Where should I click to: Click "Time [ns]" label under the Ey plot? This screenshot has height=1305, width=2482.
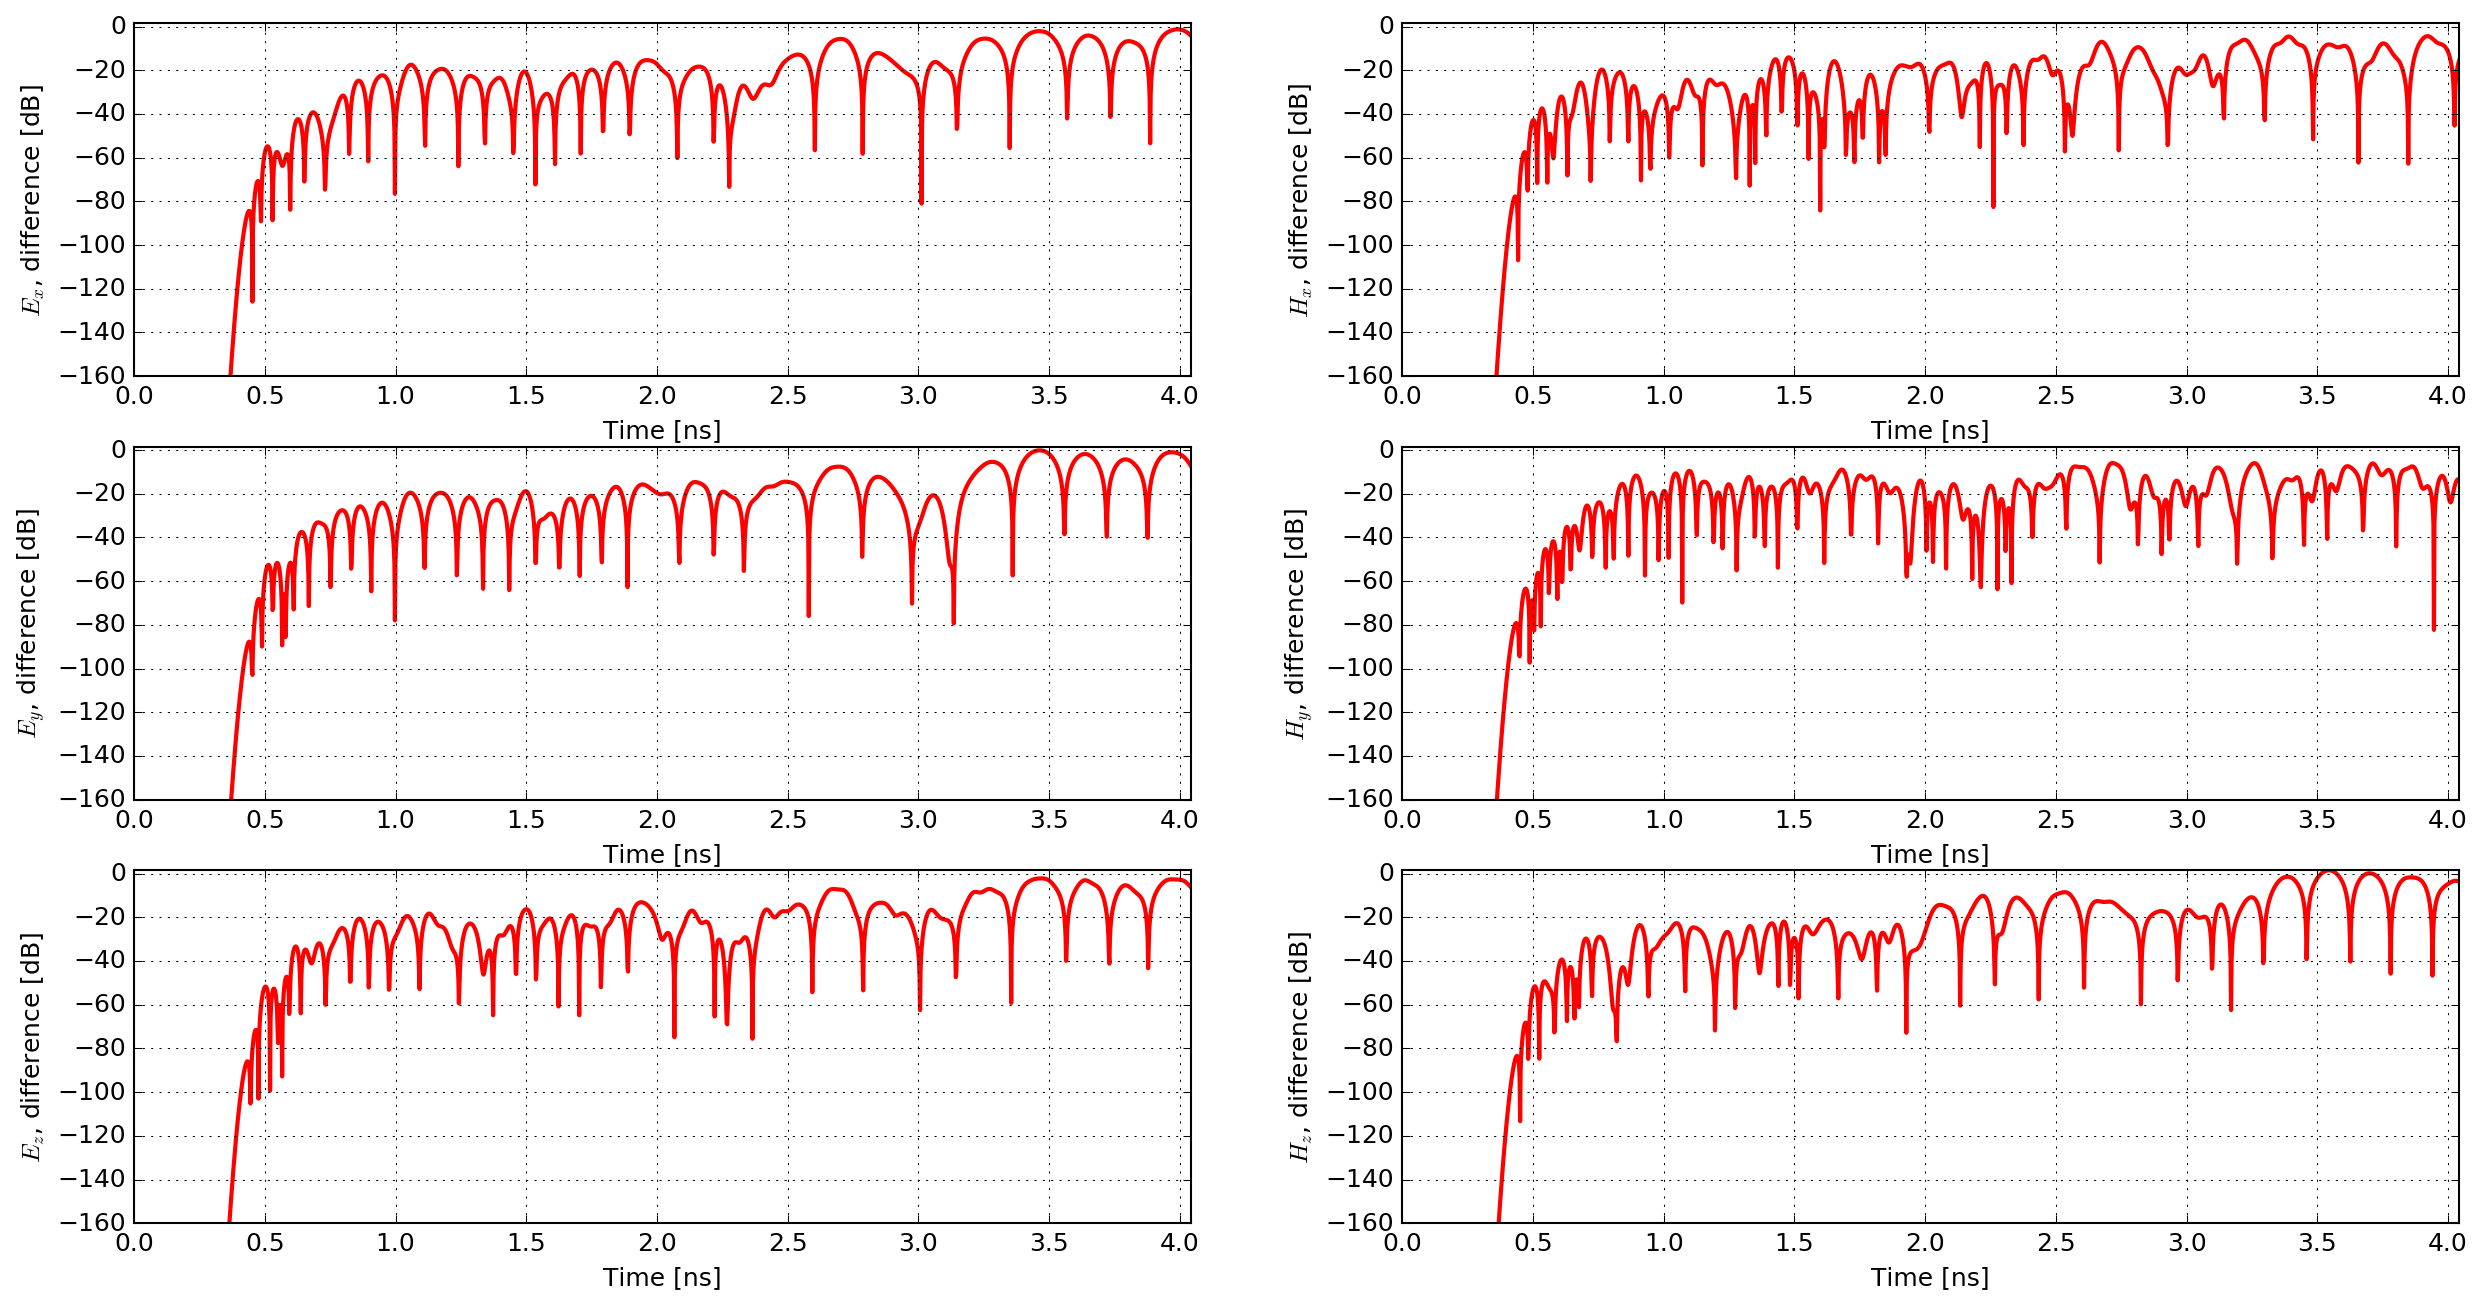point(662,855)
